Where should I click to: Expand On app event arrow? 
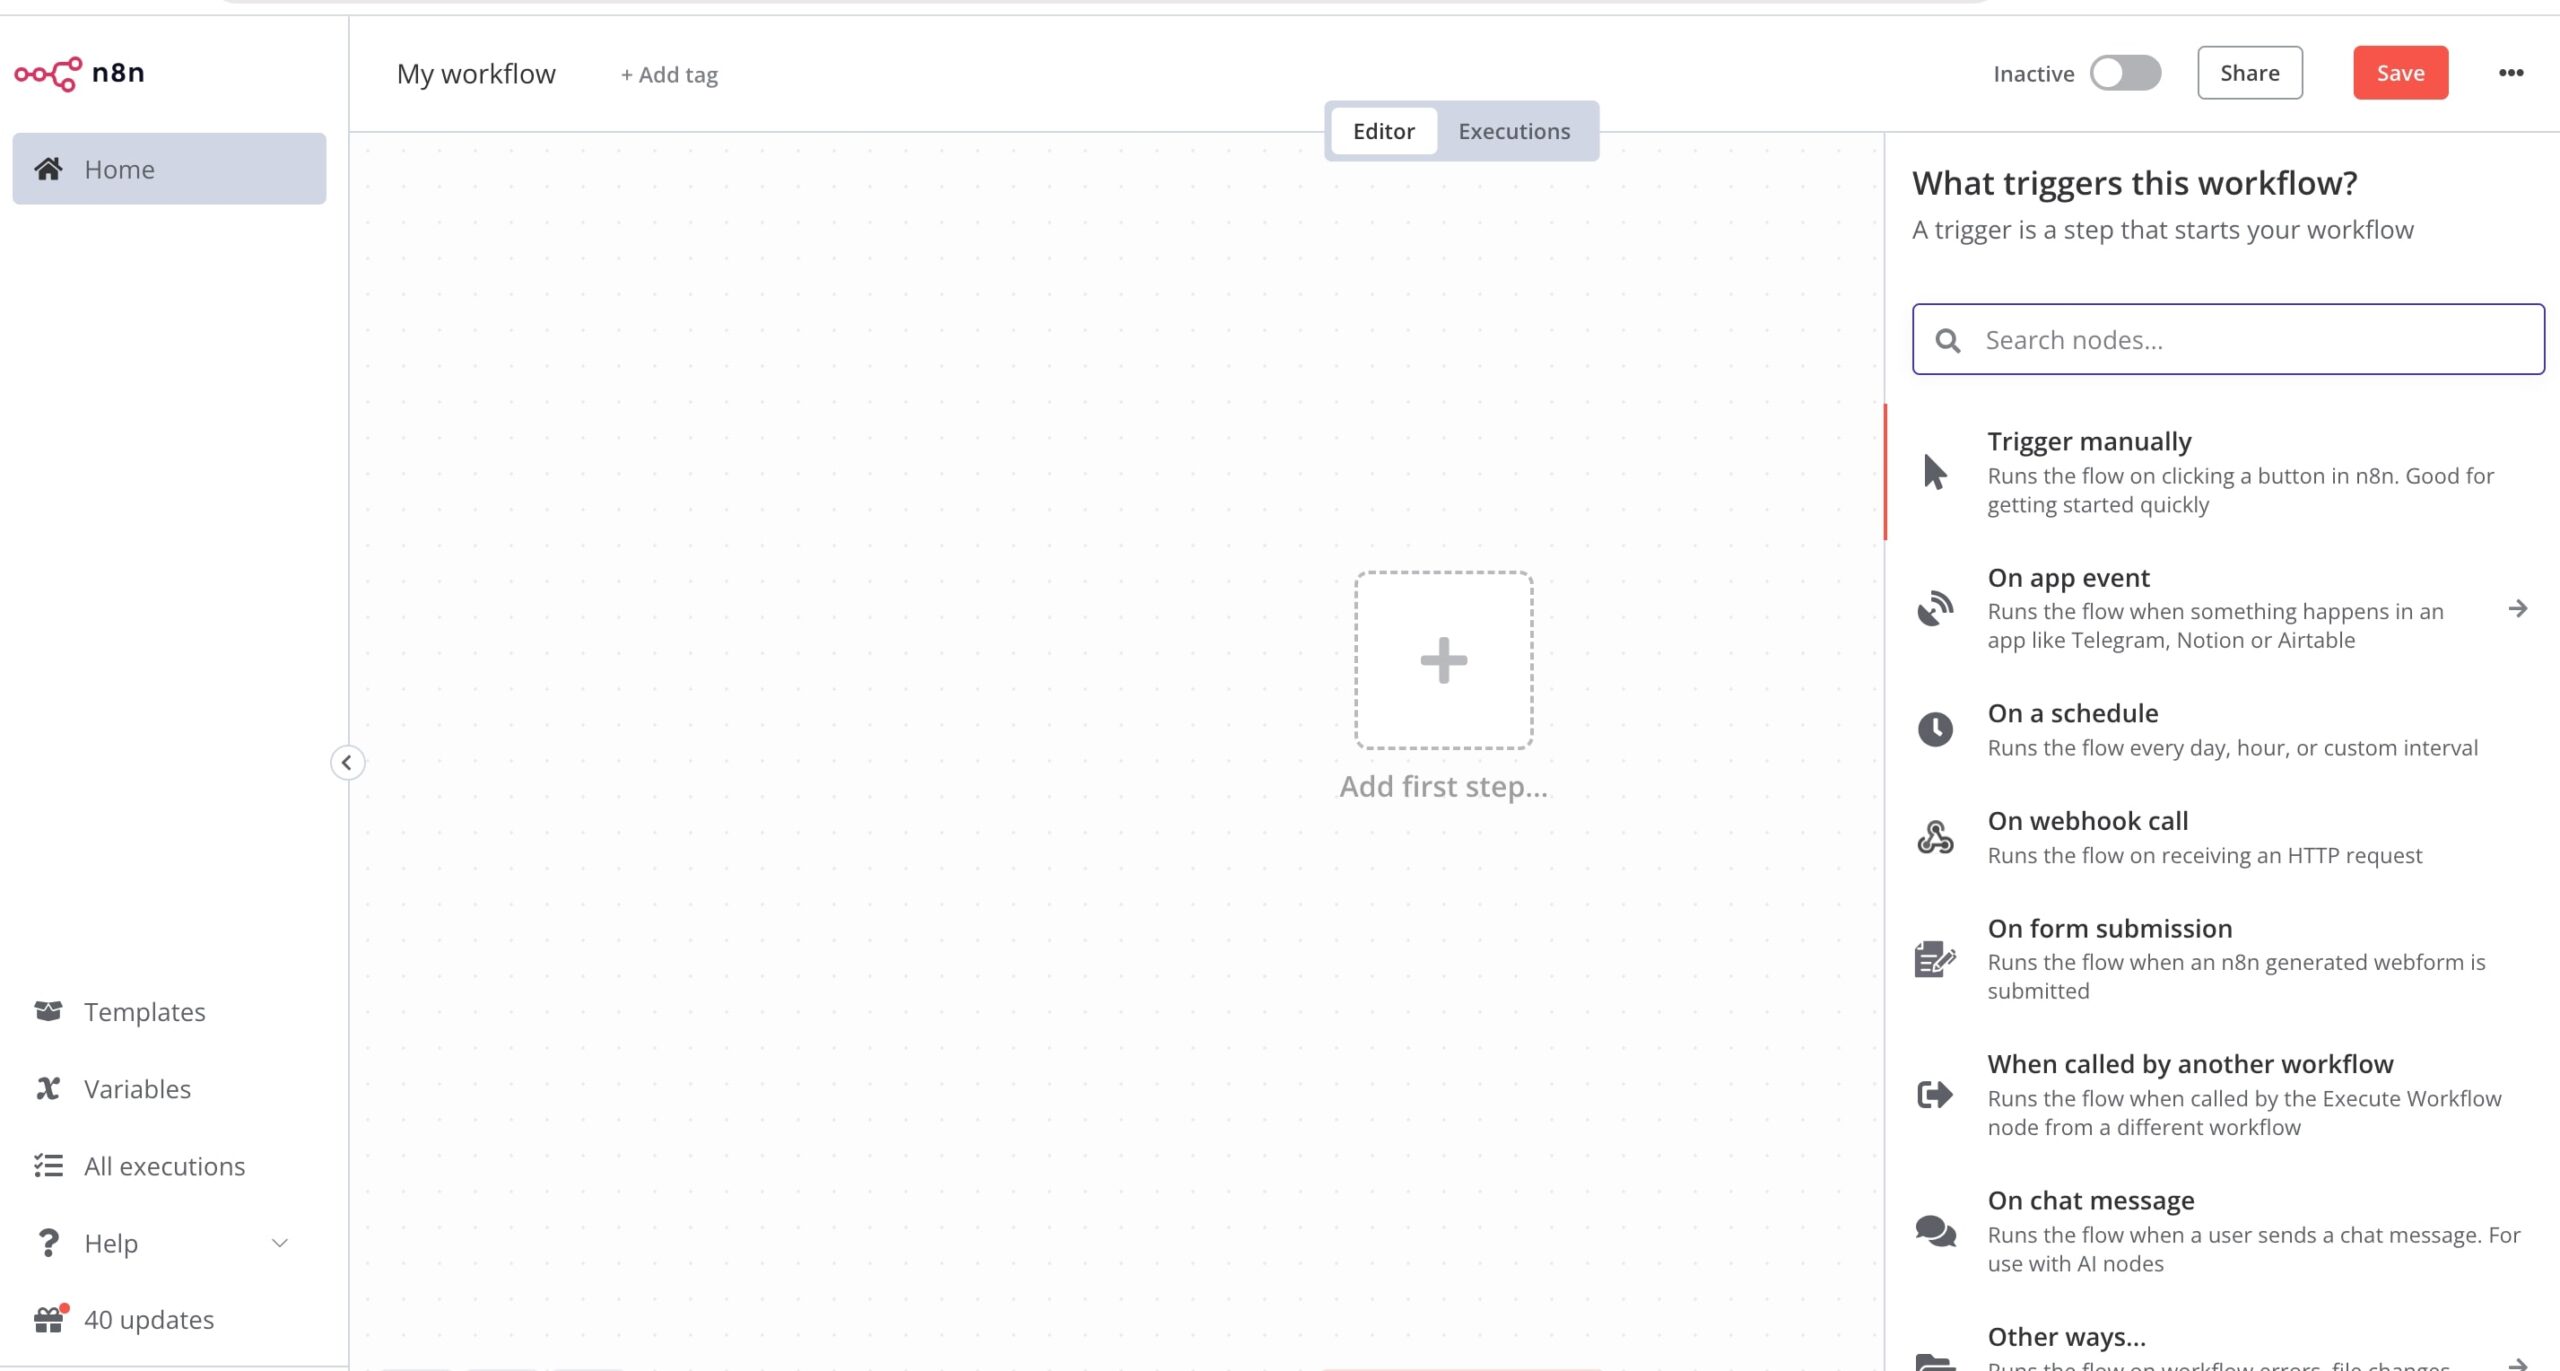click(2518, 609)
